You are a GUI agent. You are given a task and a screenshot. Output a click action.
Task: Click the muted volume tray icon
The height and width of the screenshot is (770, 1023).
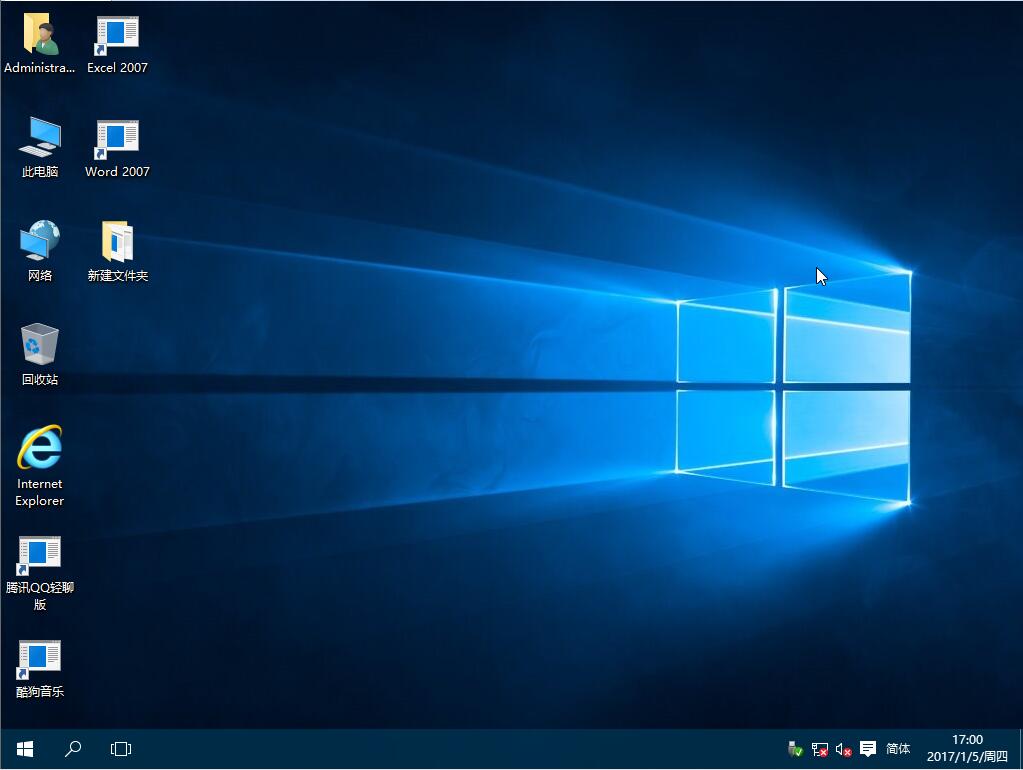(x=843, y=750)
